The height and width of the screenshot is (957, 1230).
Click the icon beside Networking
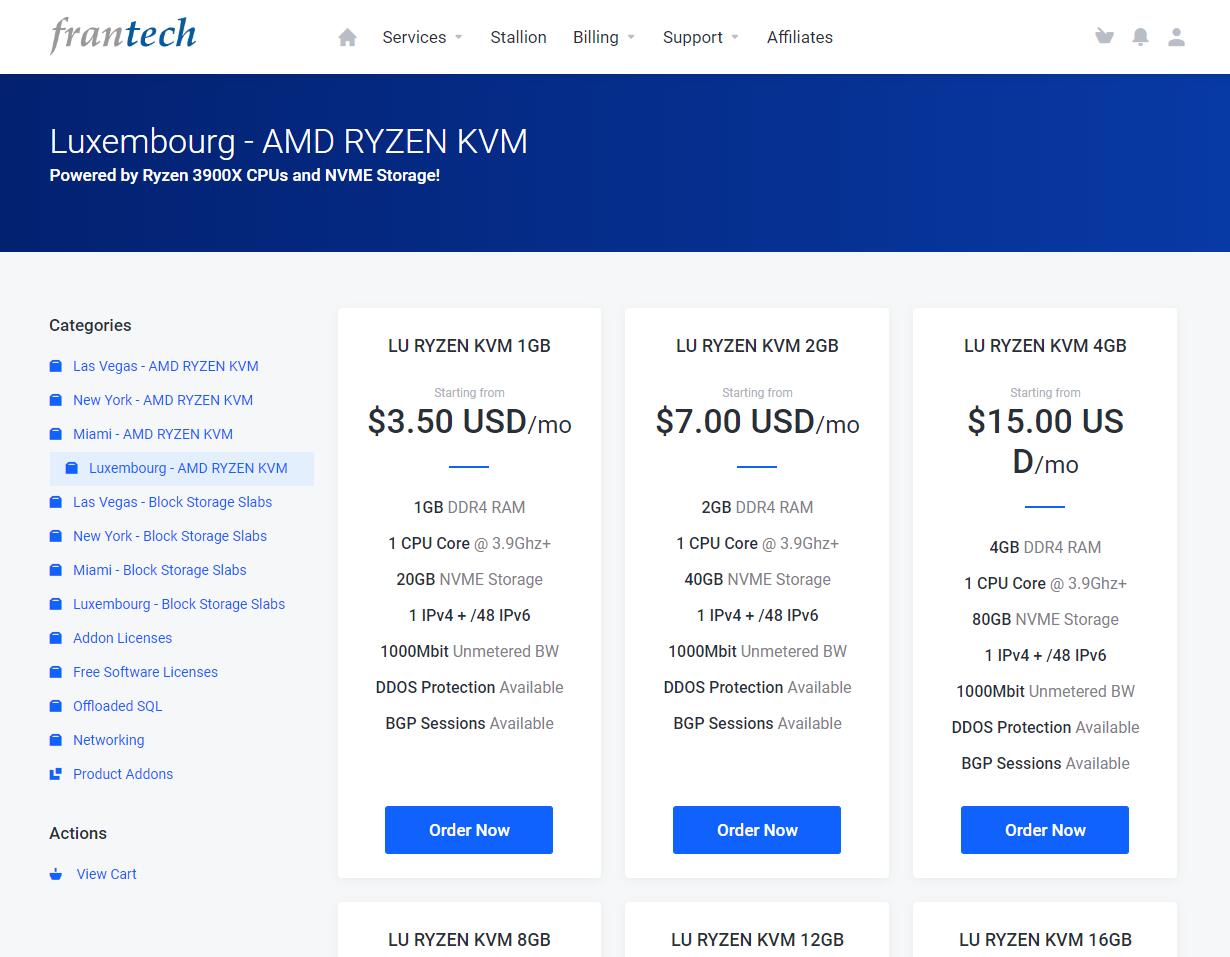[x=56, y=740]
